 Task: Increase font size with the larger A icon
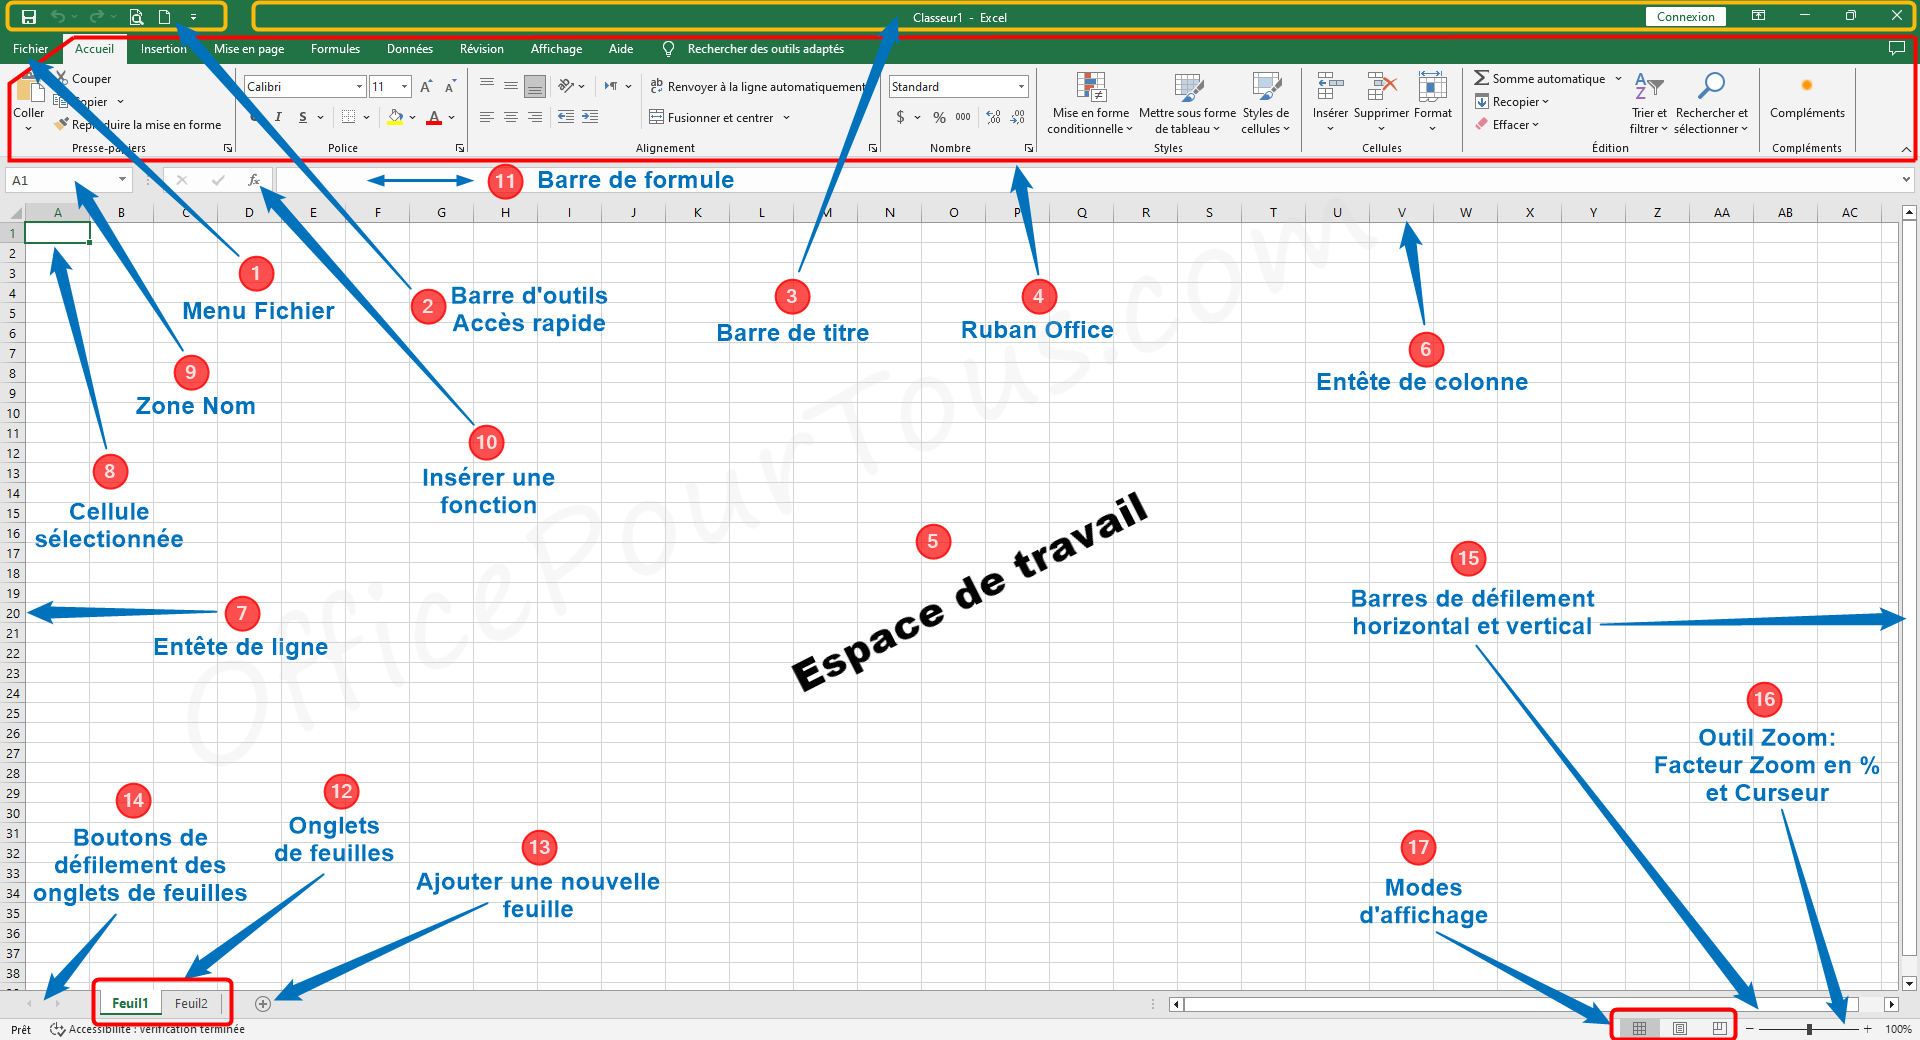pyautogui.click(x=427, y=87)
